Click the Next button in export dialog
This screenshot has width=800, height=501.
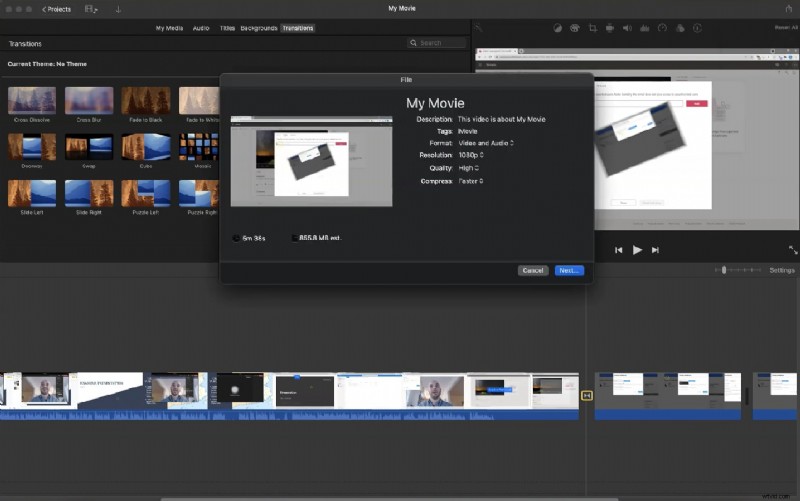(x=569, y=270)
